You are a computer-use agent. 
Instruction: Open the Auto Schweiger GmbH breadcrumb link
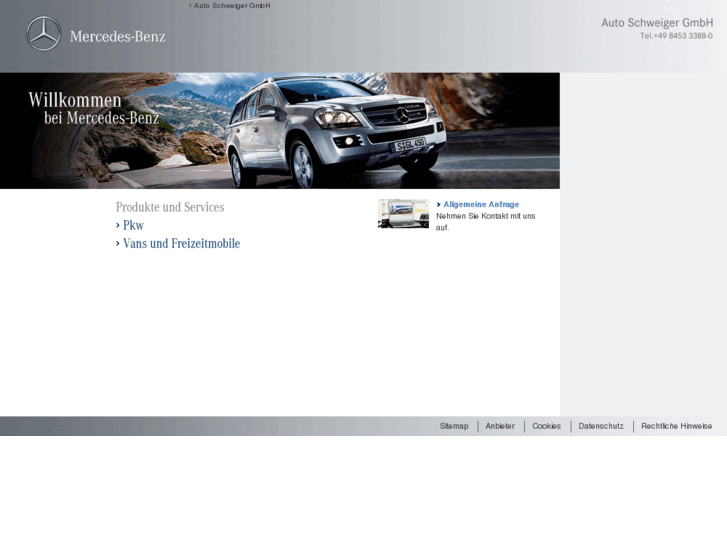tap(230, 6)
